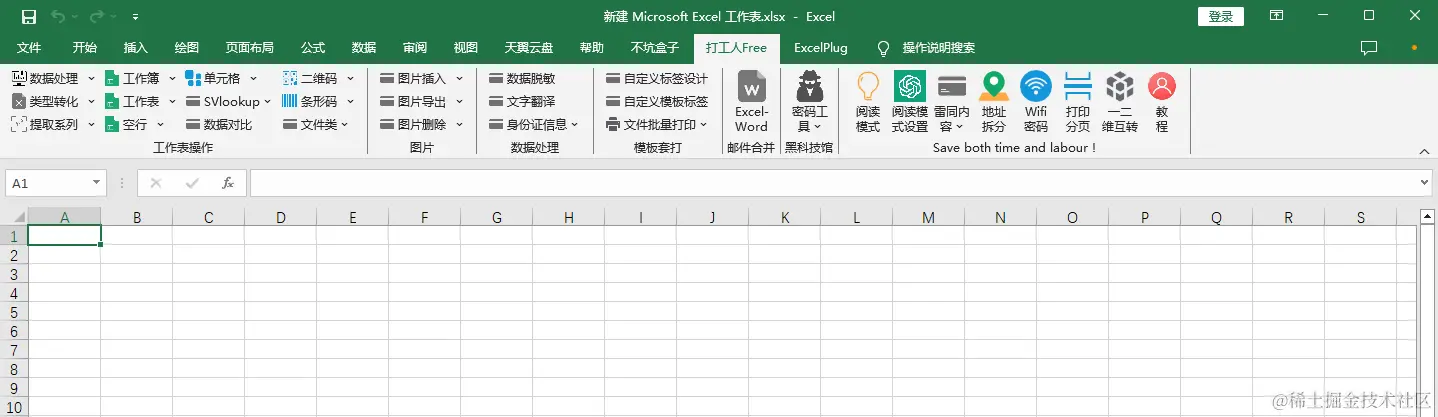Expand the 文件类 file tools menu
The image size is (1438, 417).
click(x=315, y=124)
